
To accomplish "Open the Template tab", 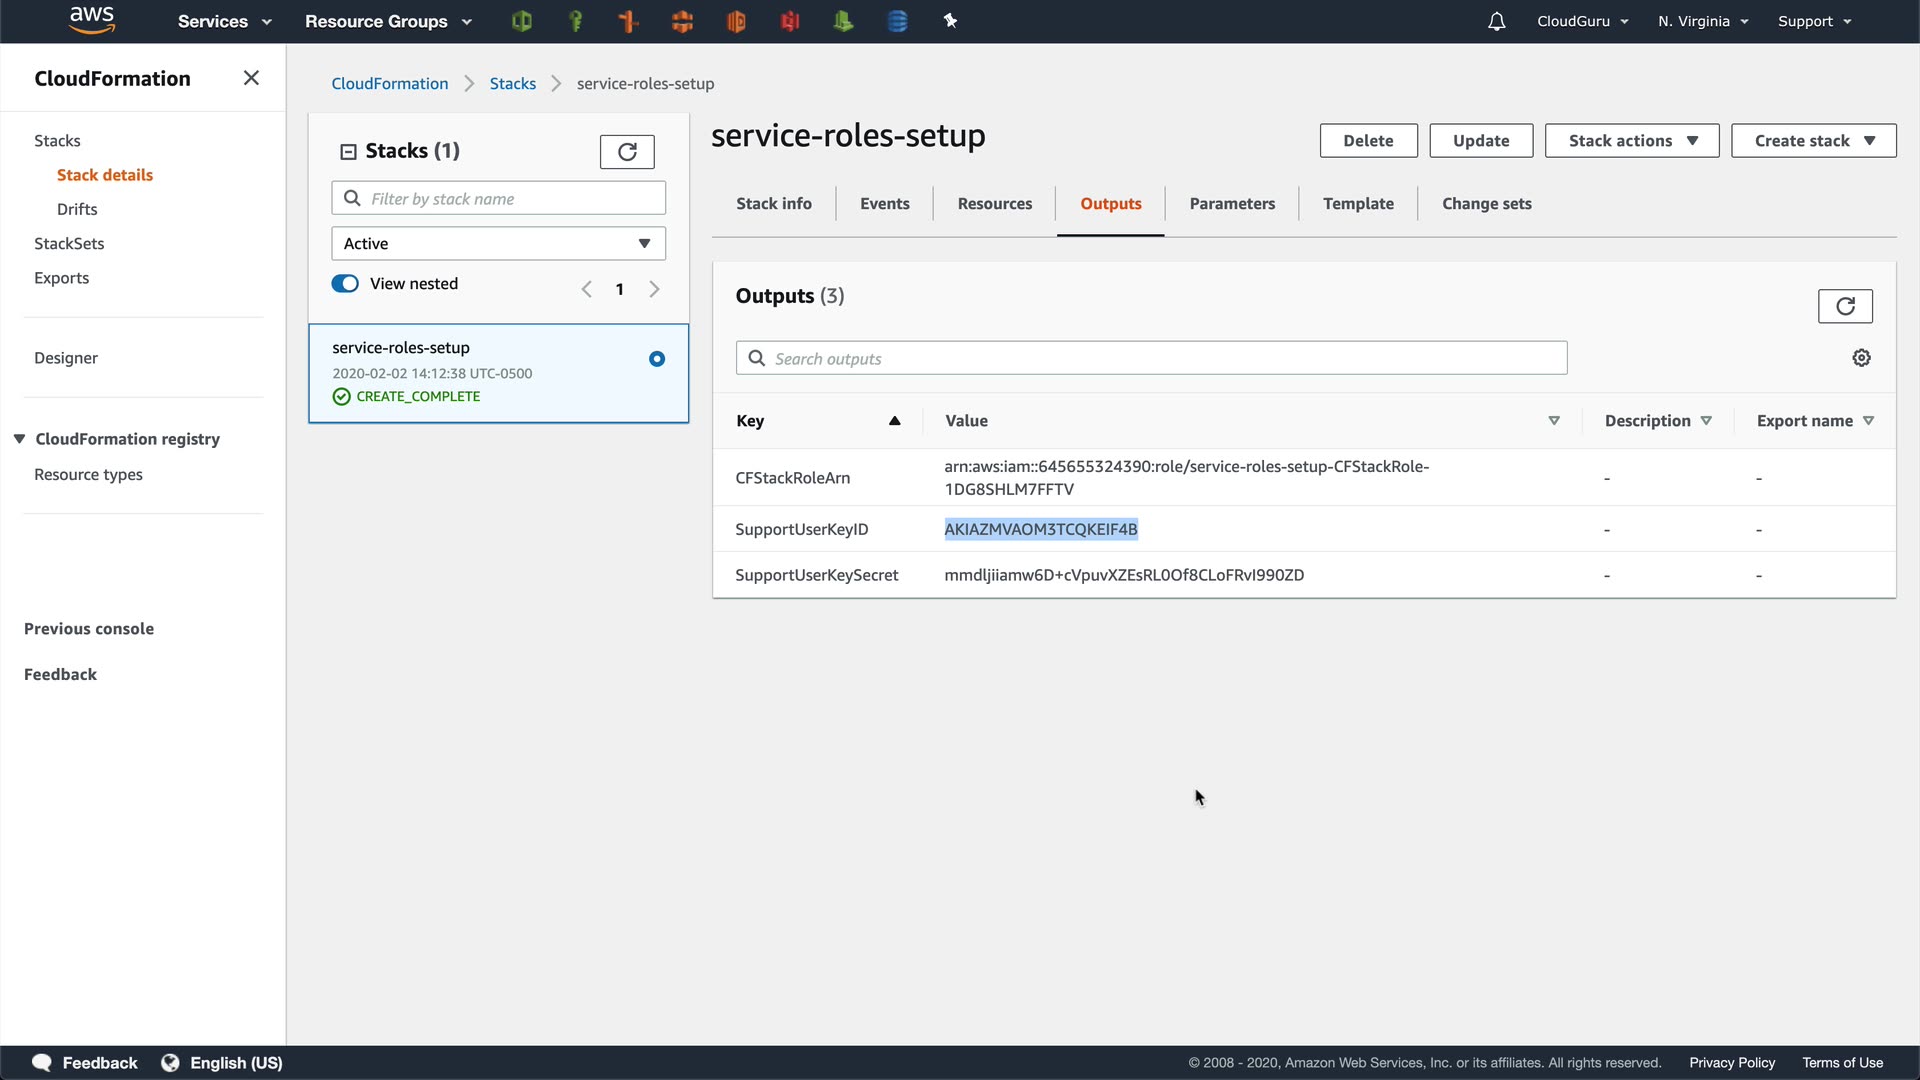I will (x=1357, y=204).
